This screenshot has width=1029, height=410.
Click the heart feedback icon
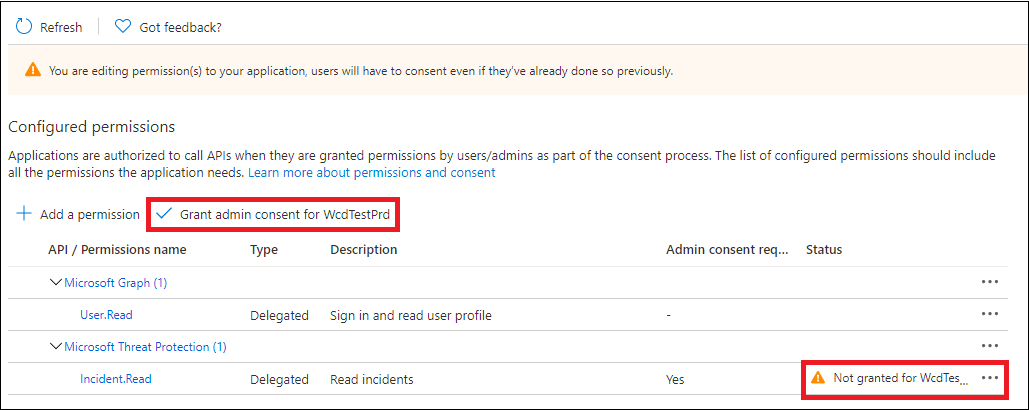click(123, 27)
